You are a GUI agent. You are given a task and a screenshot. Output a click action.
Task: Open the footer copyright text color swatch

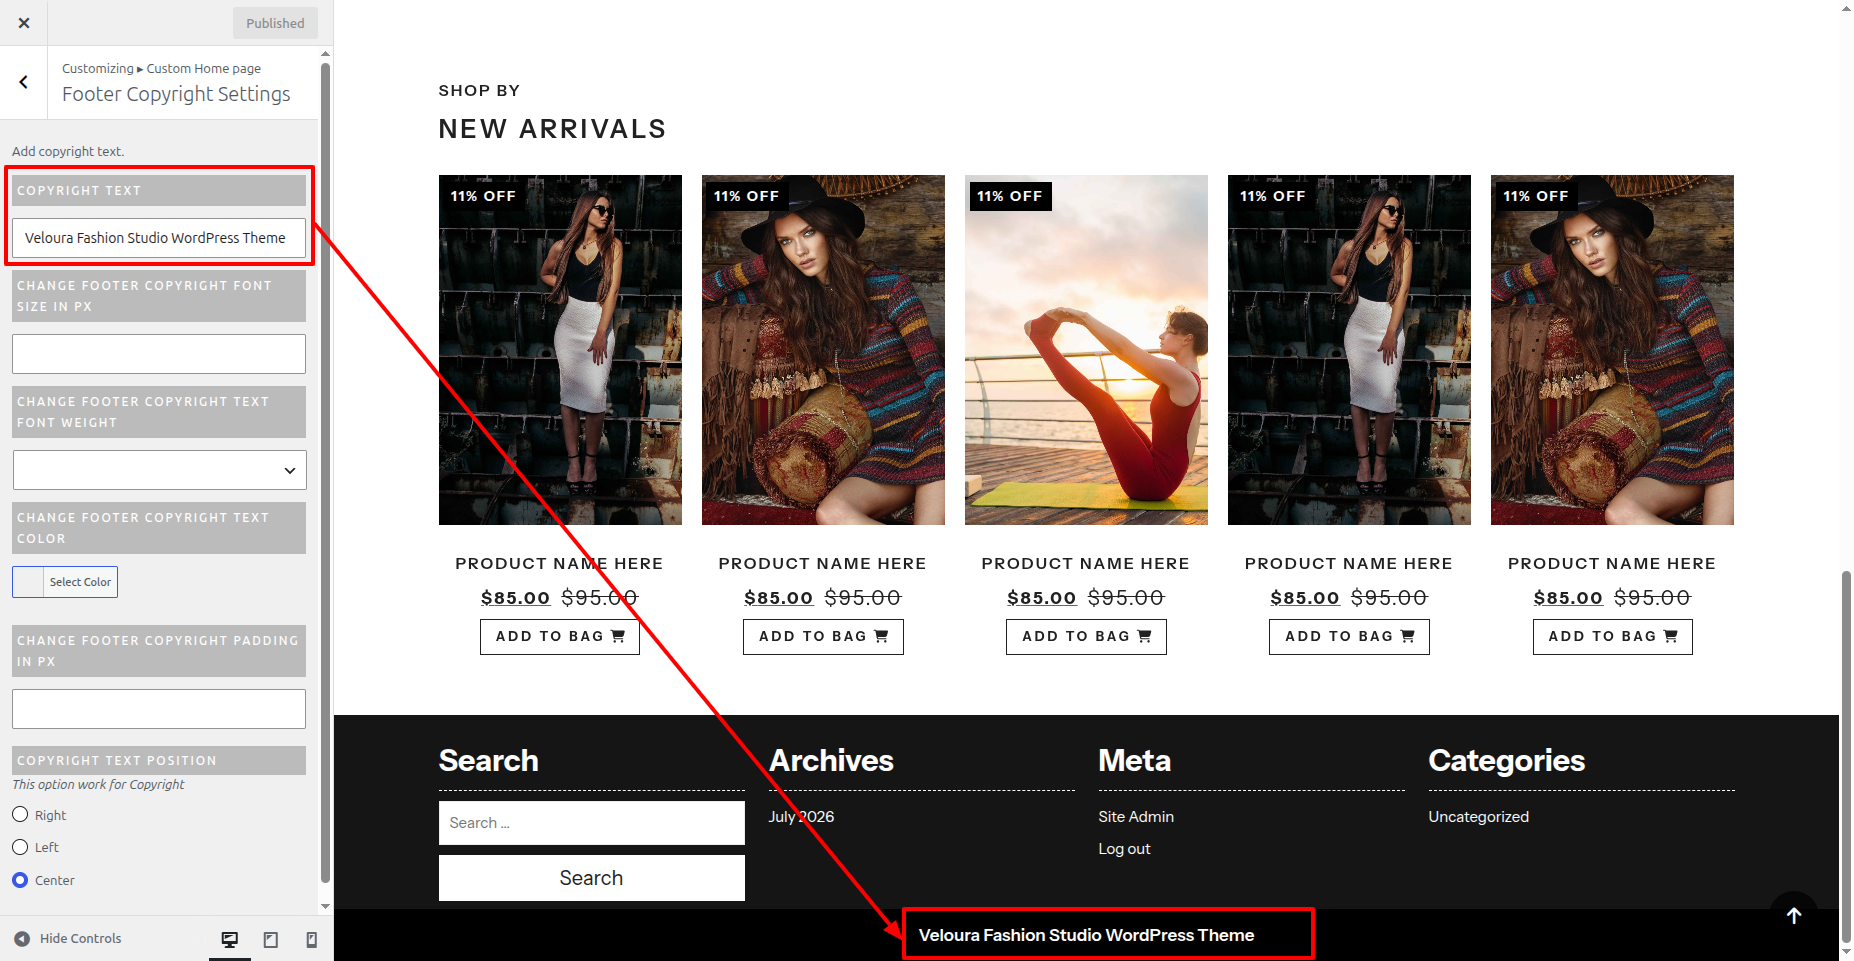click(x=28, y=582)
